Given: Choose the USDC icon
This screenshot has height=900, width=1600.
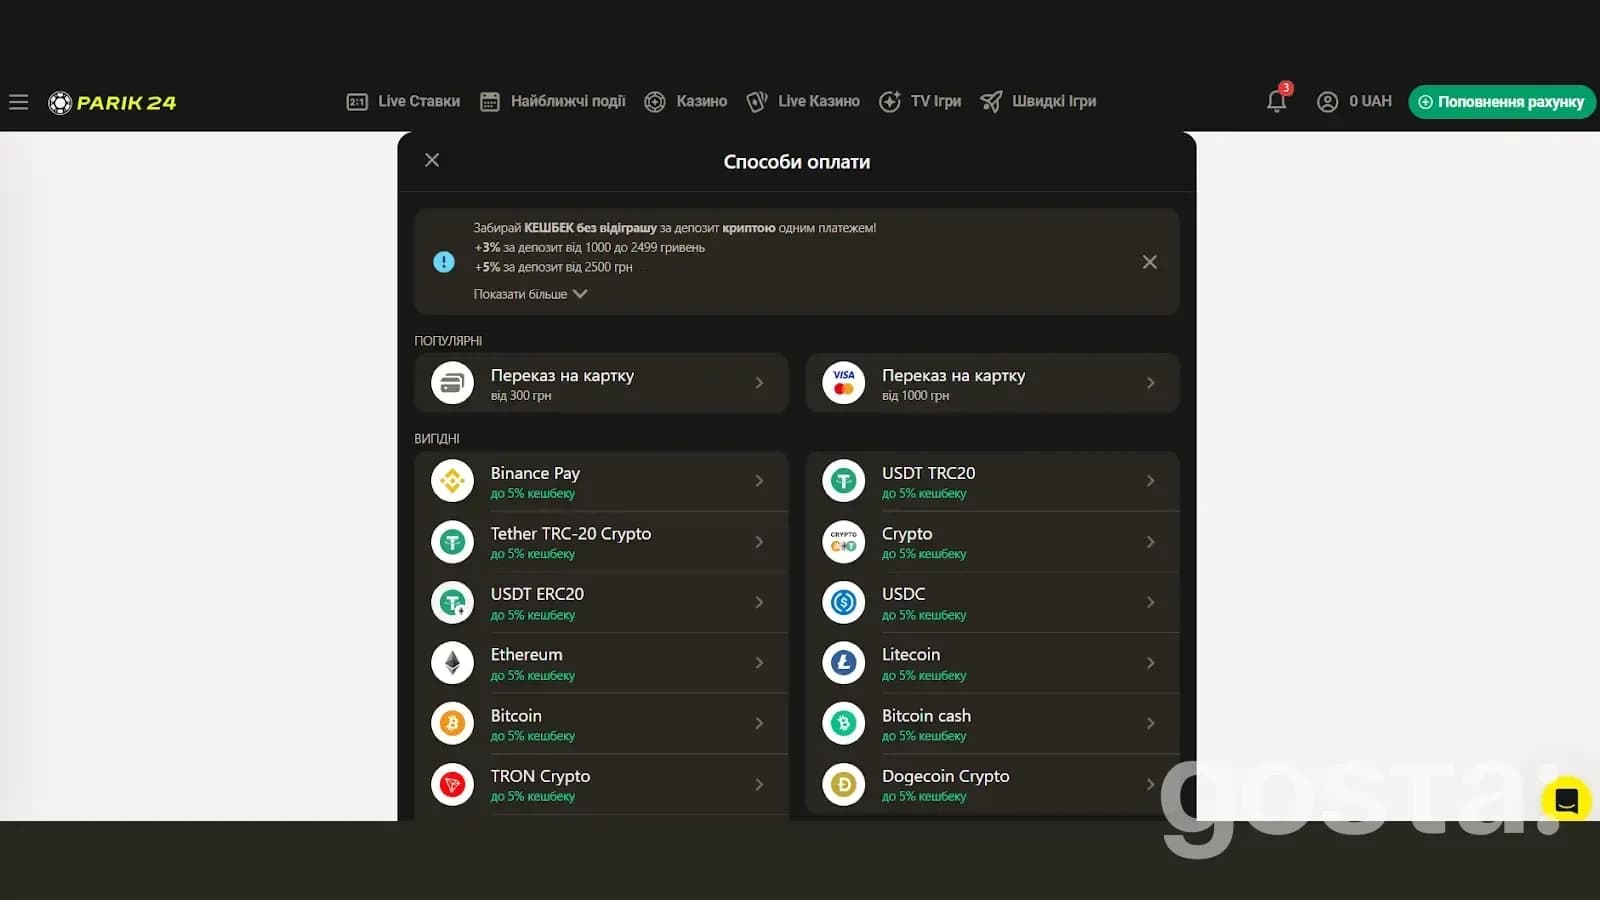Looking at the screenshot, I should [x=843, y=603].
